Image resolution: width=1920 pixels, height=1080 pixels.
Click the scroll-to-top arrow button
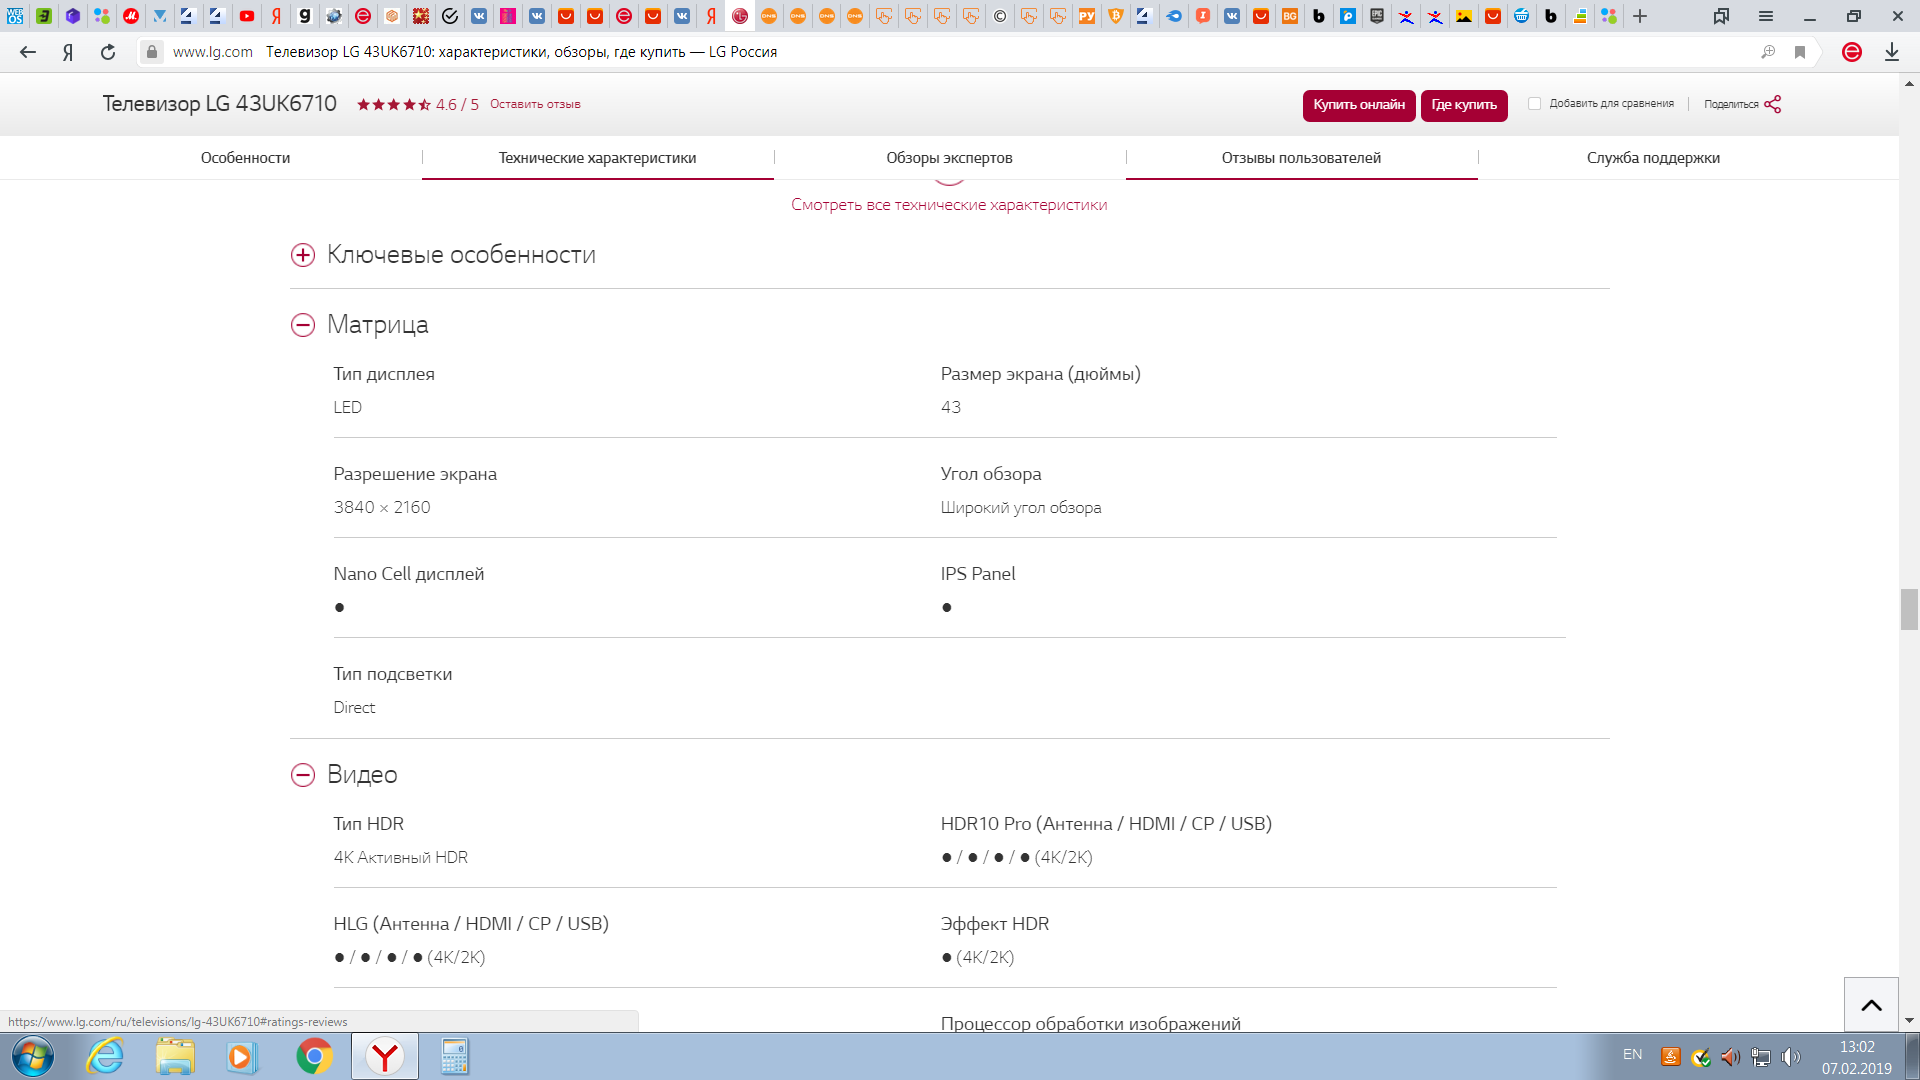click(1871, 1005)
